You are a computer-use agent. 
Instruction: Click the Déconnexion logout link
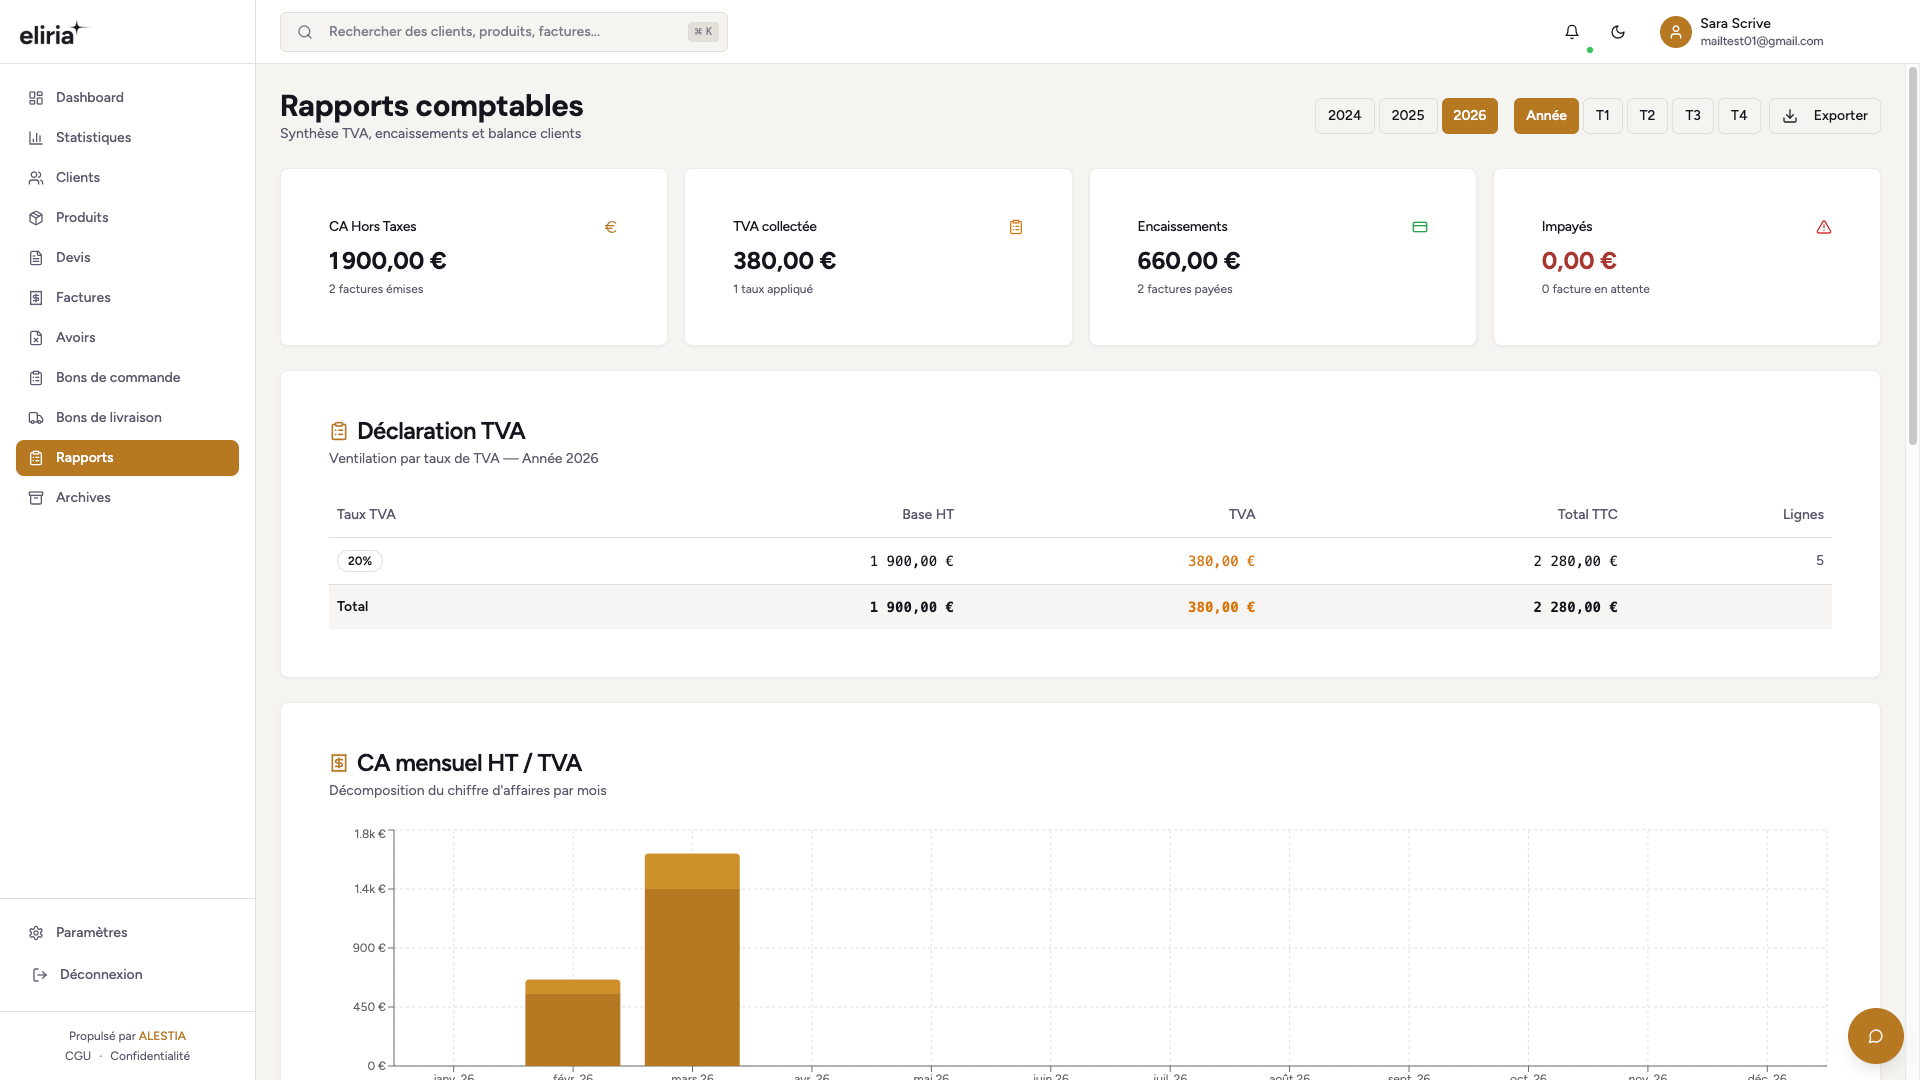coord(100,975)
